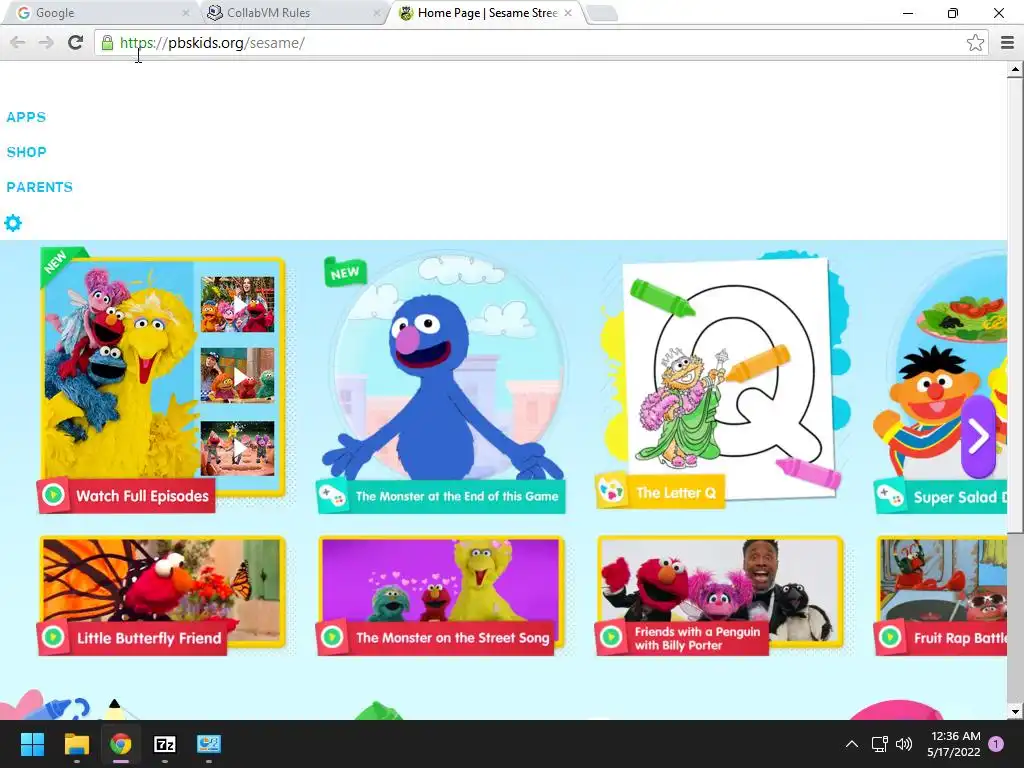Bookmark this page with the star icon
The width and height of the screenshot is (1024, 768).
975,43
